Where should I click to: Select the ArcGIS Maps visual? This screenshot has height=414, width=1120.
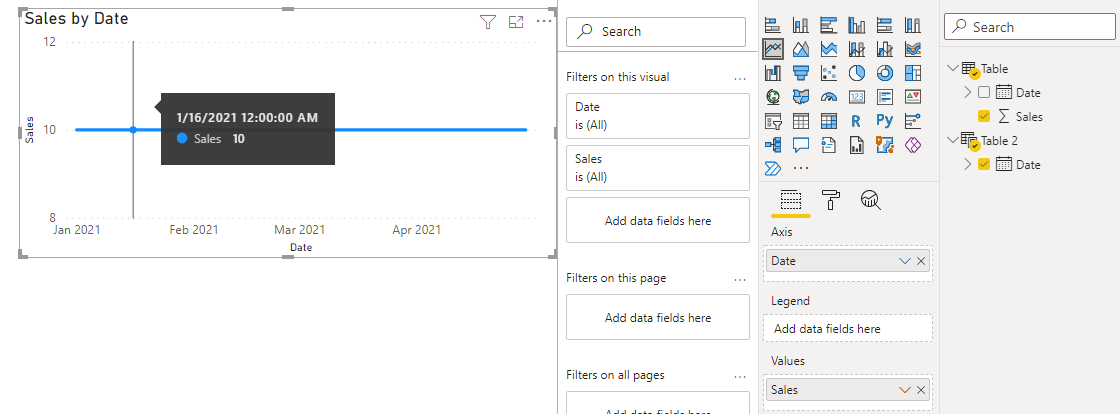point(884,145)
